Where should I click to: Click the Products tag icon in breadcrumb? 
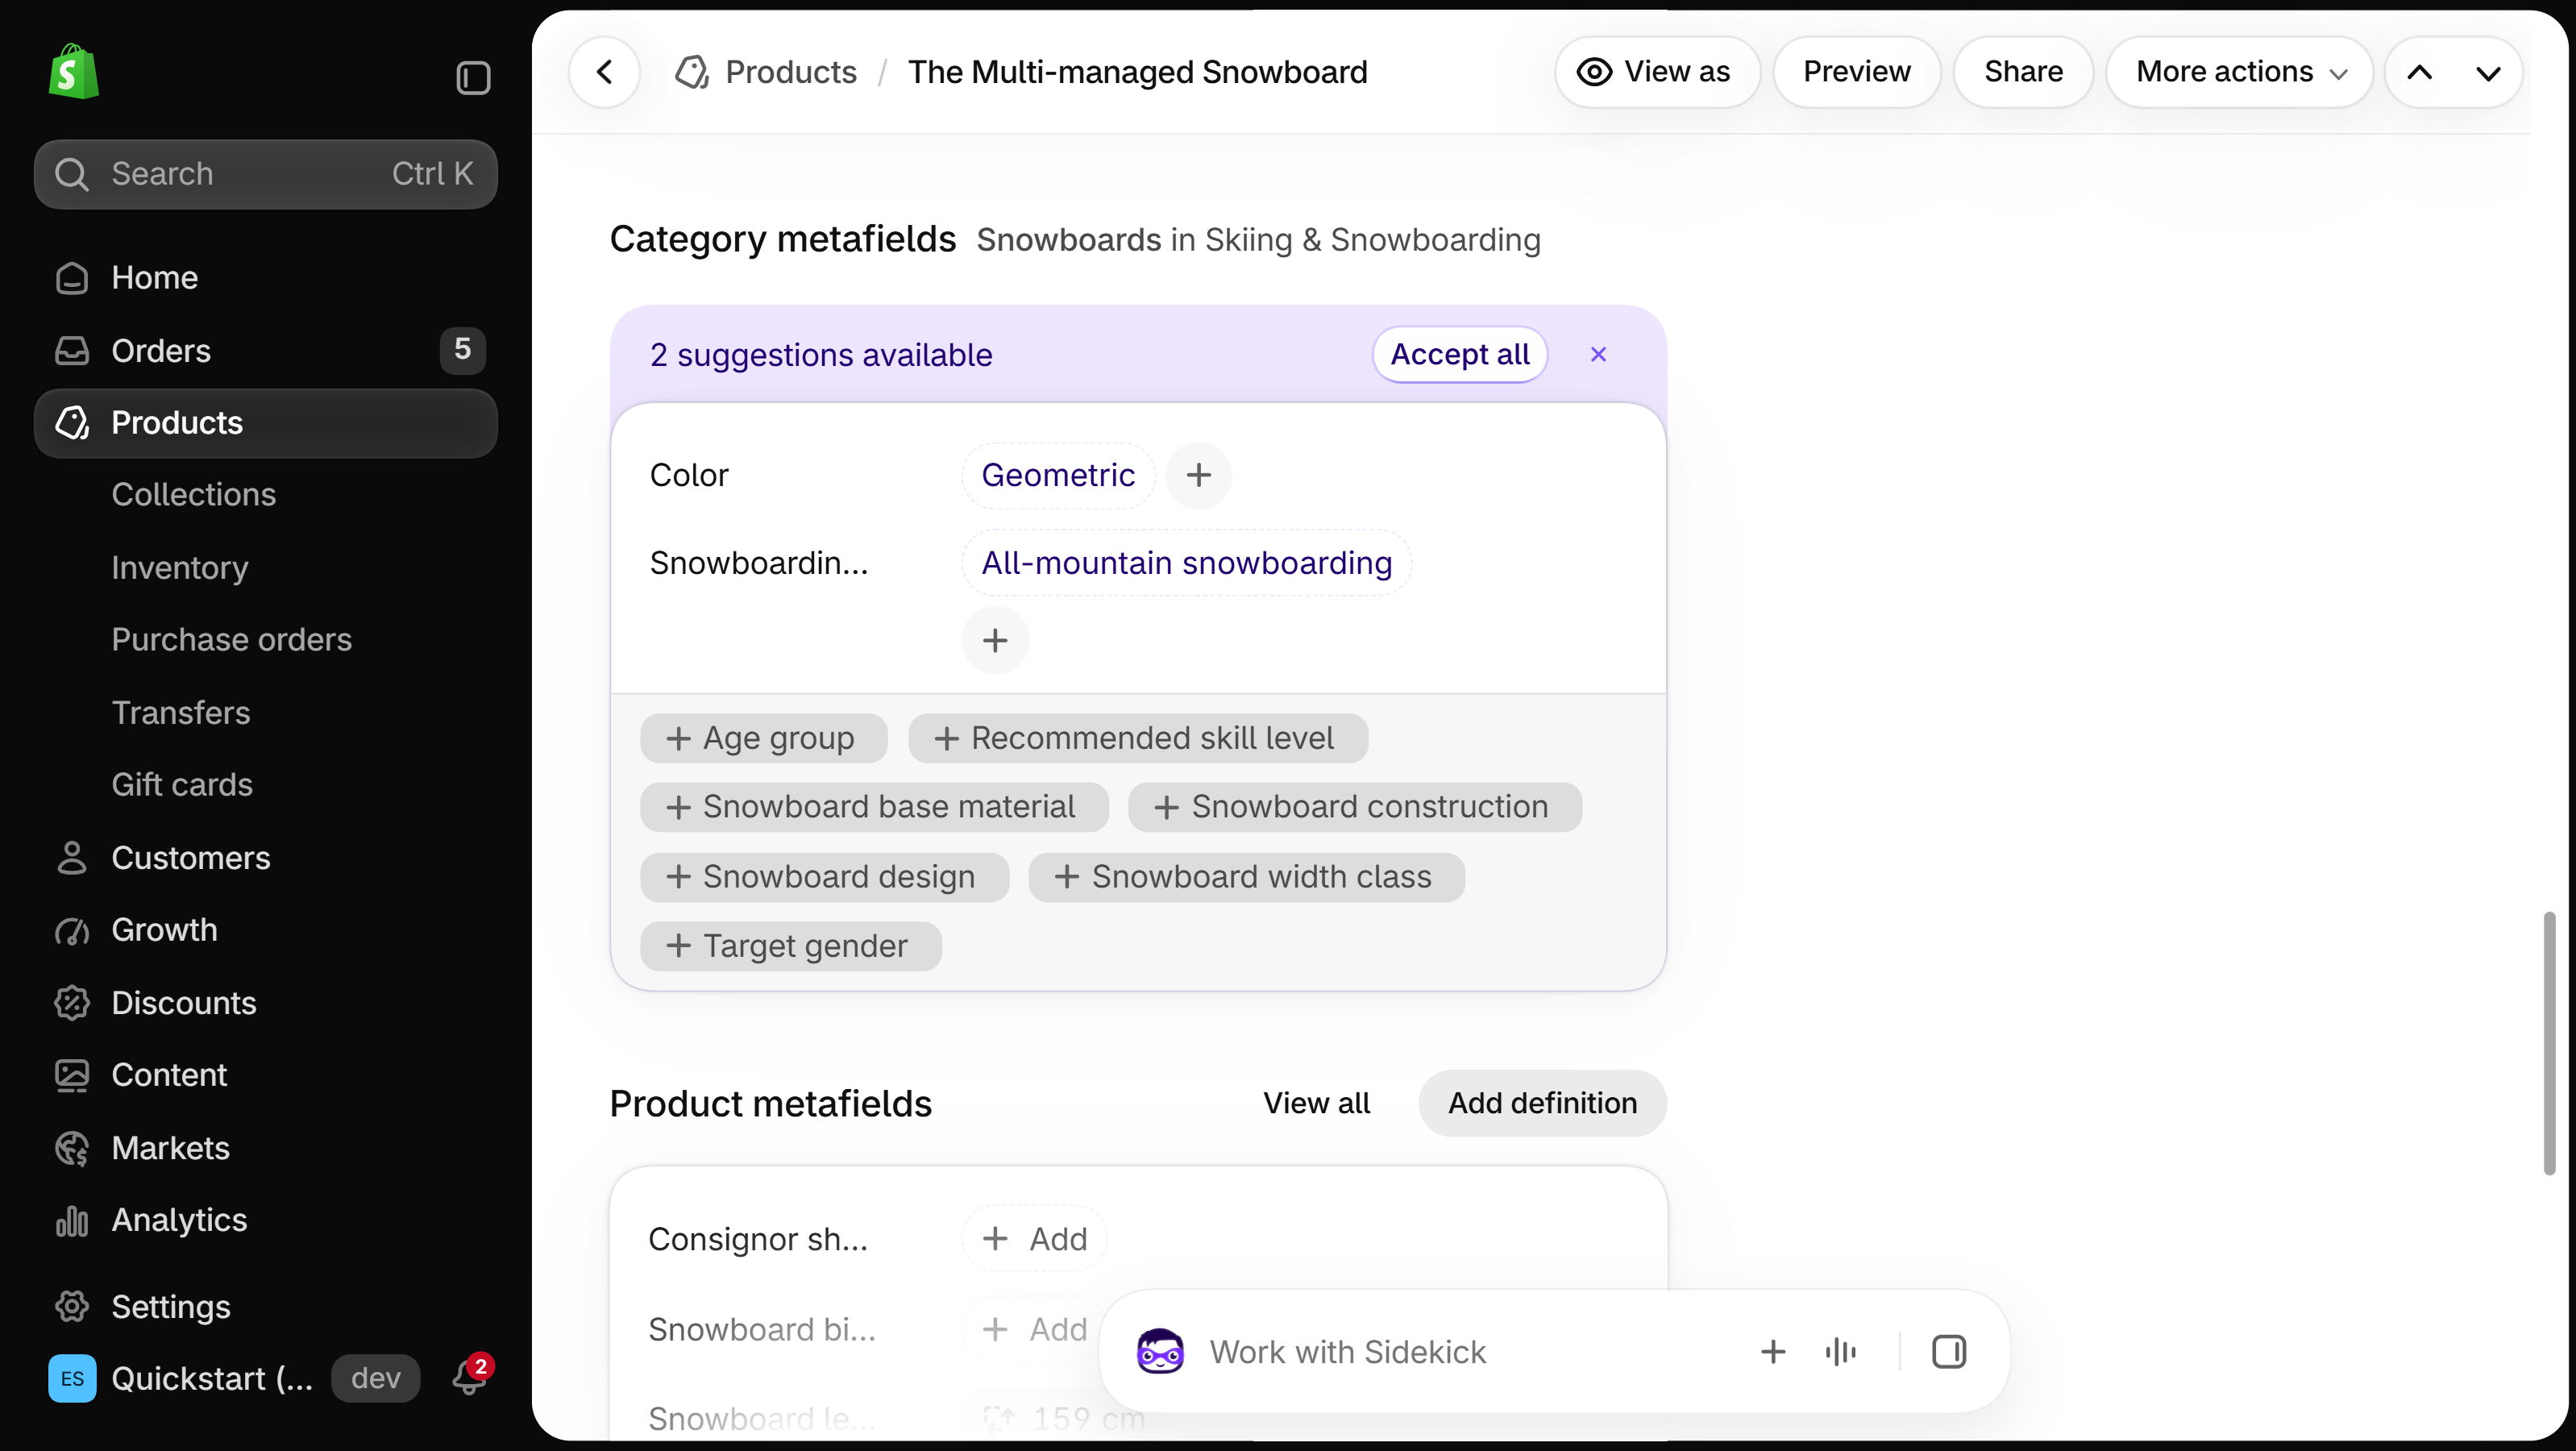692,72
